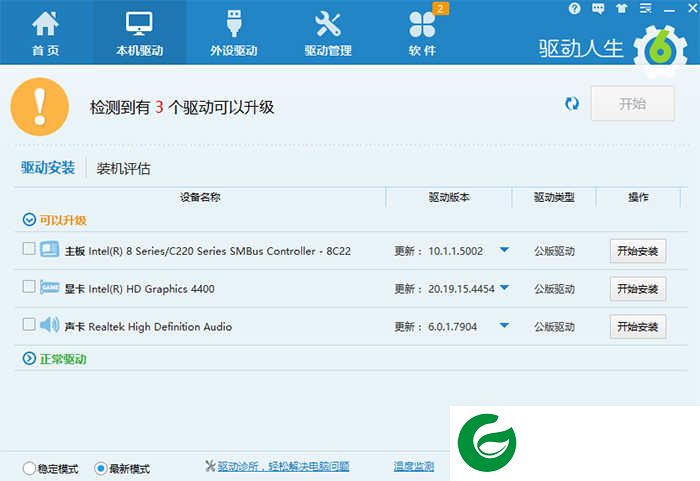Click 公版驱动 in the SMBus row
The image size is (700, 481).
554,251
